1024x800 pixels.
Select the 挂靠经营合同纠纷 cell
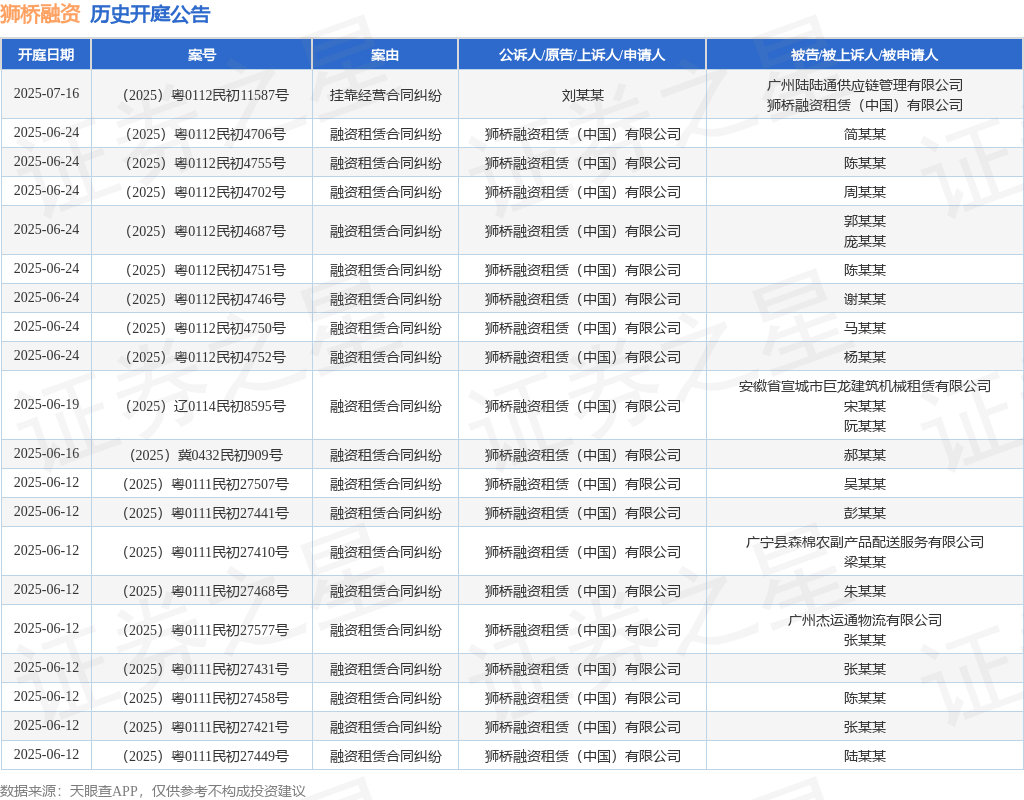pos(385,95)
